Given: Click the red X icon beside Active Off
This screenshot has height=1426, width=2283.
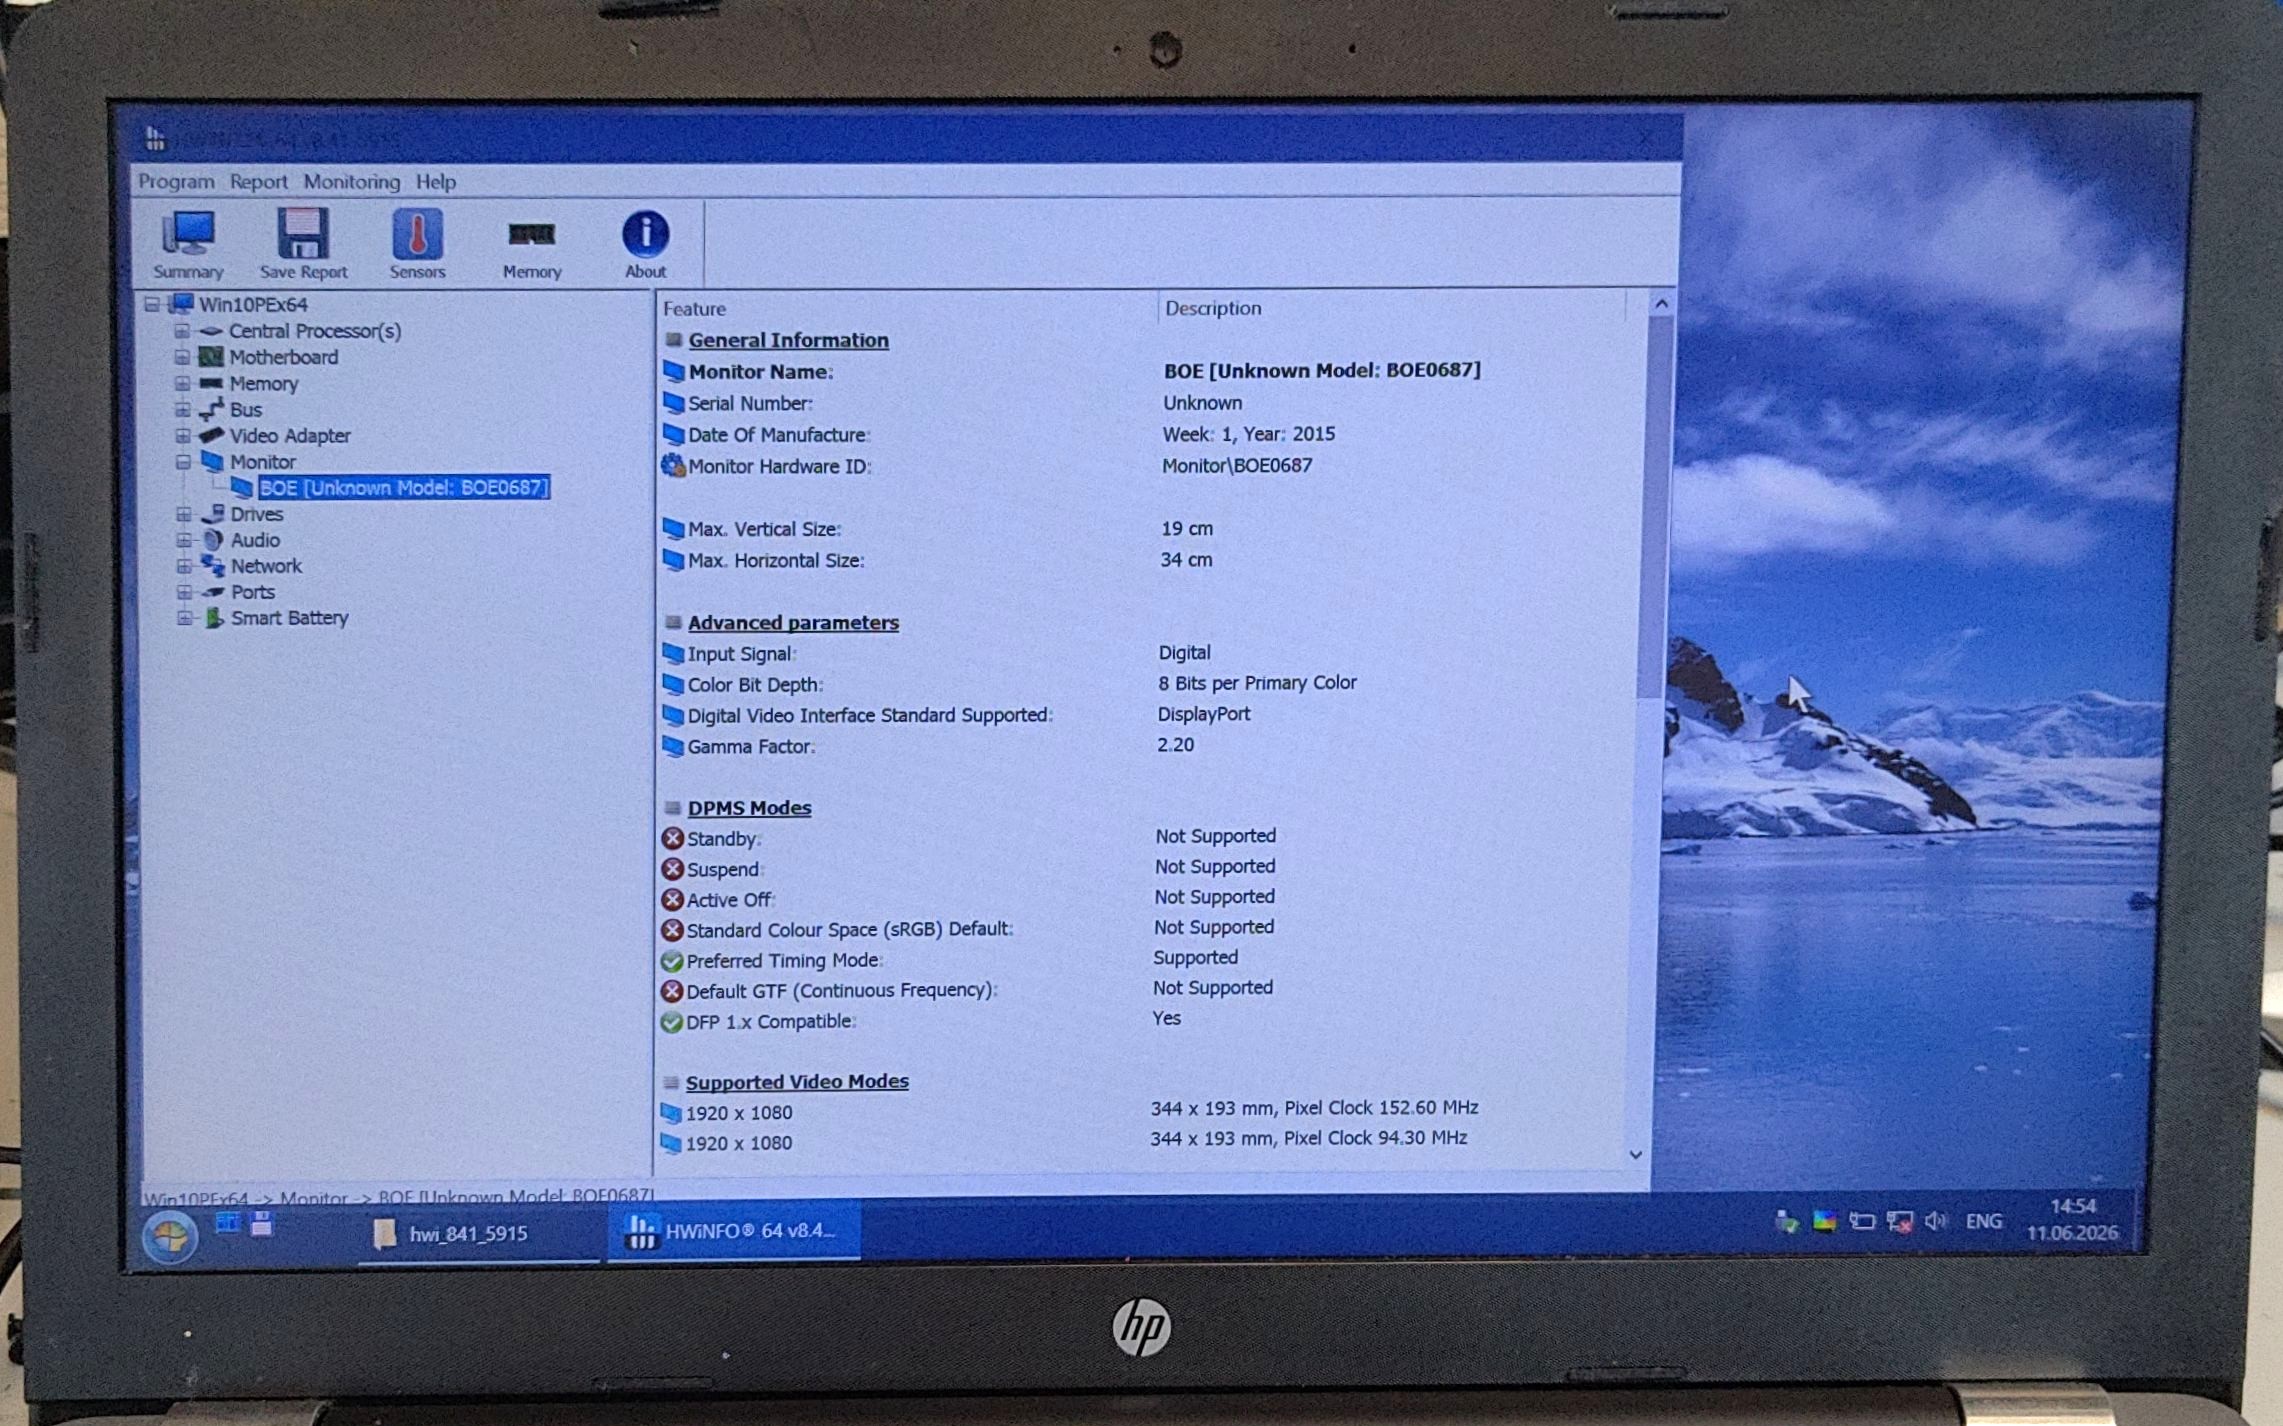Looking at the screenshot, I should point(673,900).
